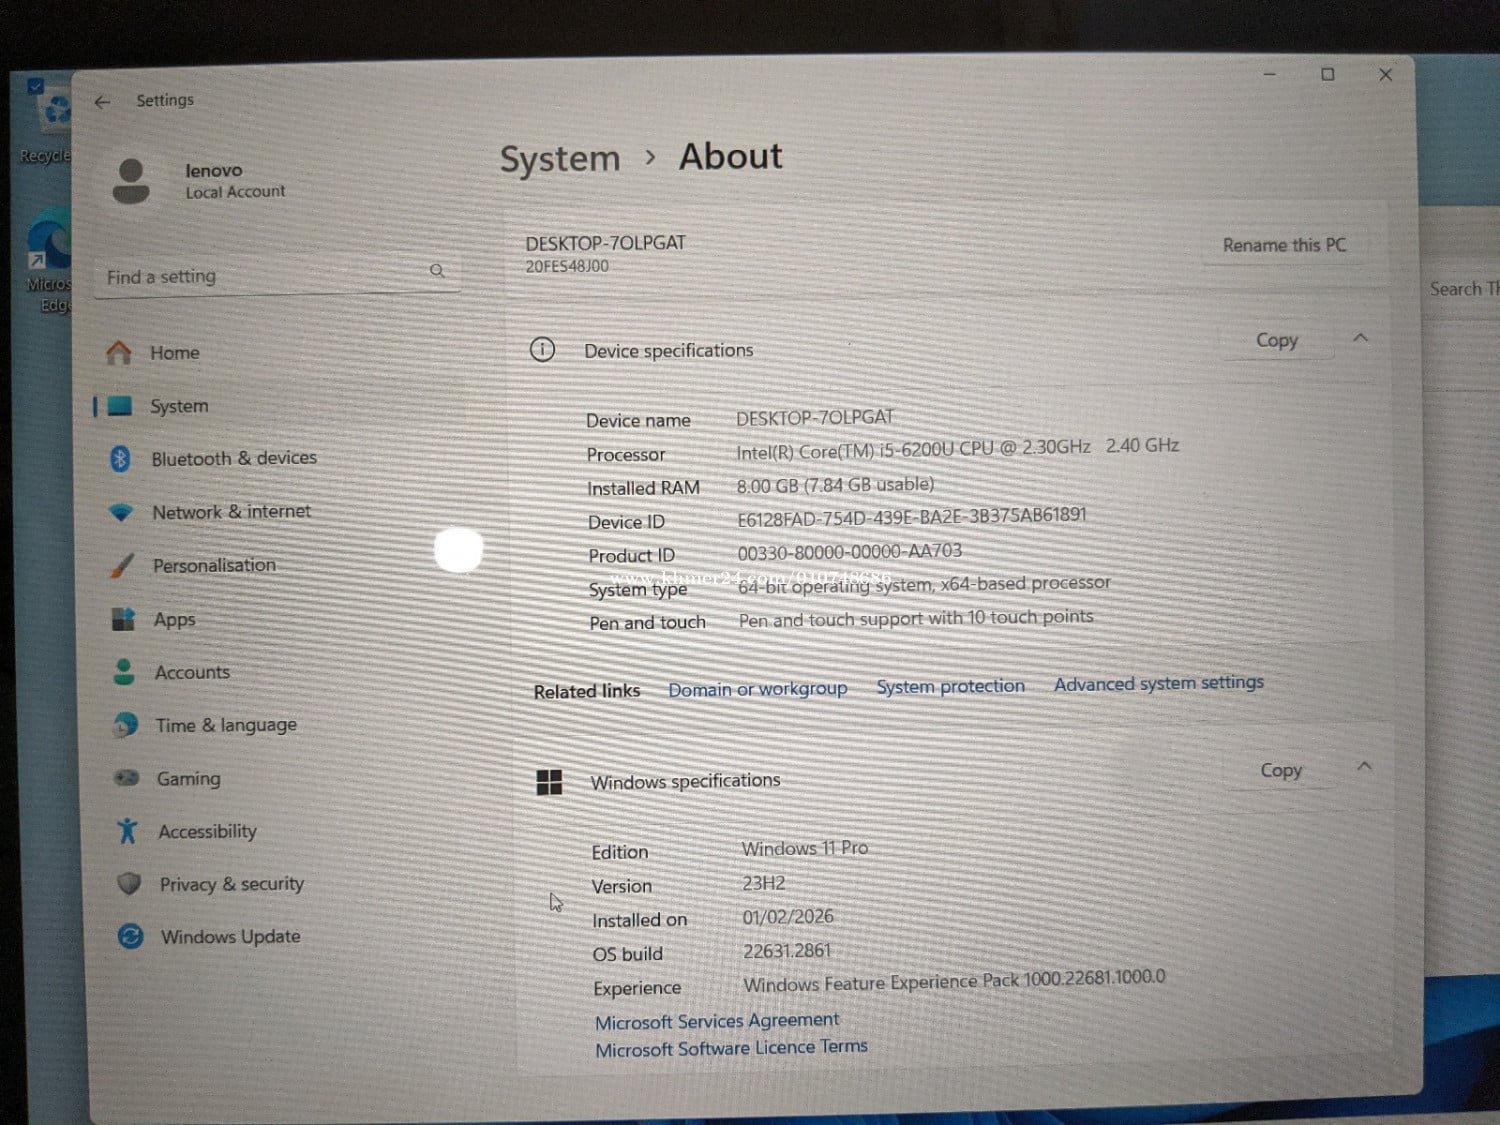Click the Home icon in sidebar
The width and height of the screenshot is (1500, 1125).
tap(119, 353)
